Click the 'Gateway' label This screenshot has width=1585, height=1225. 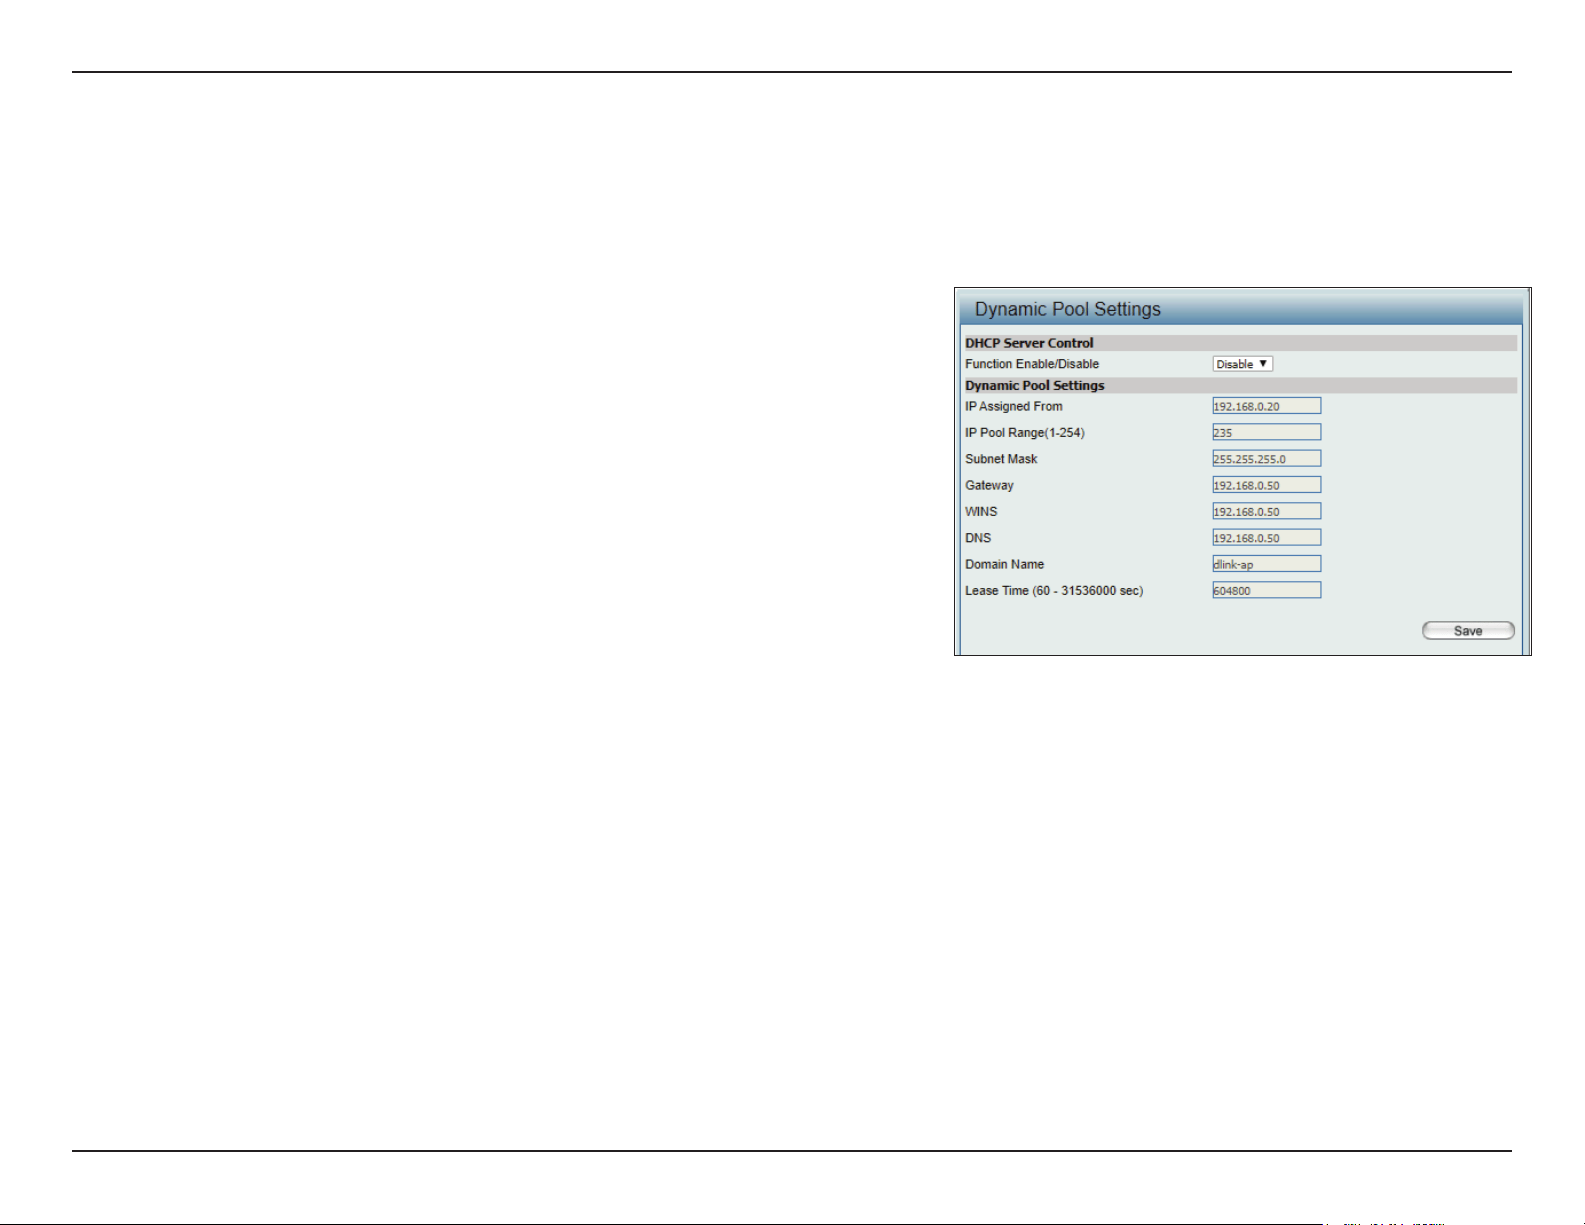click(x=989, y=485)
